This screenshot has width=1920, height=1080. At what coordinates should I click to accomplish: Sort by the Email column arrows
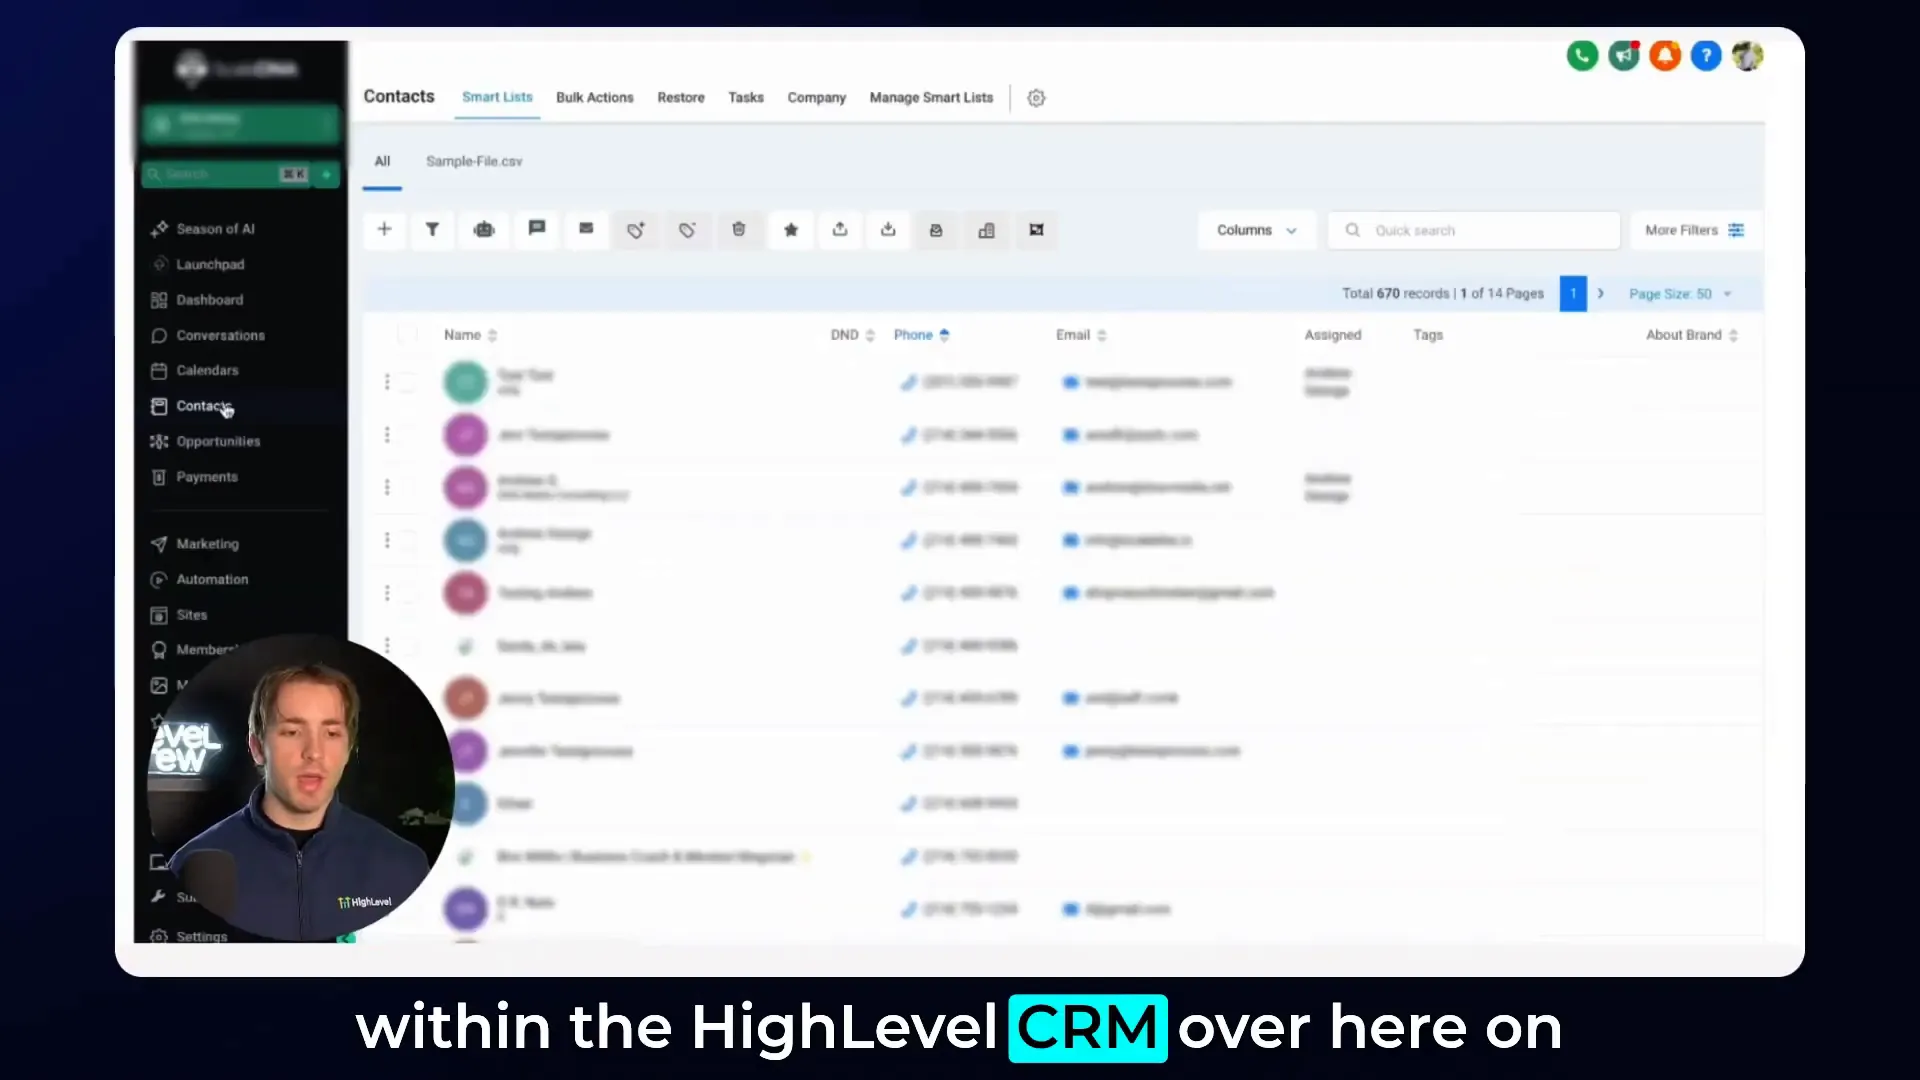[1101, 335]
